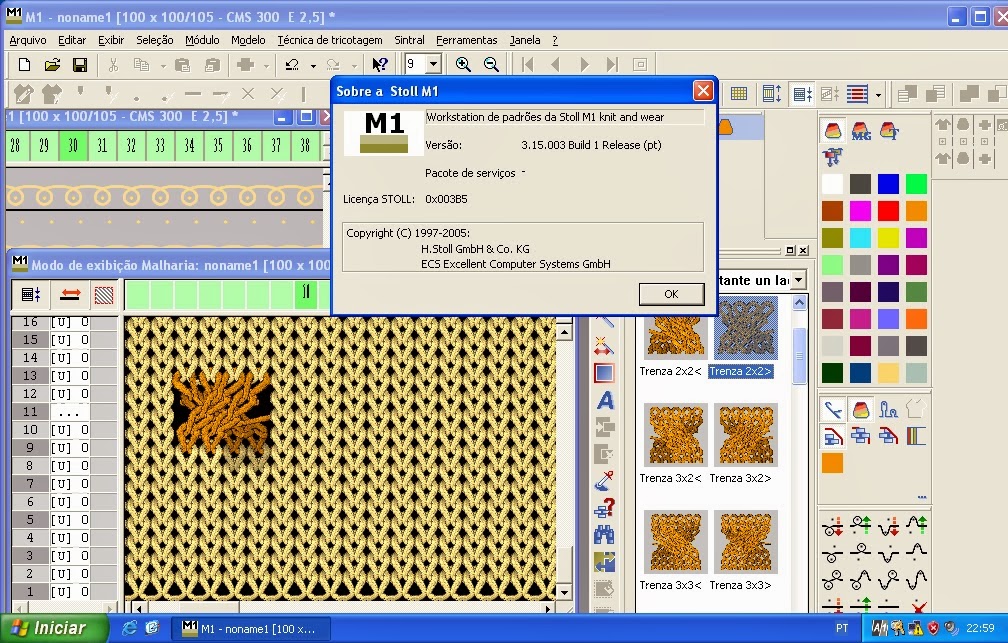
Task: Click column header 30 in pattern view
Action: pos(73,146)
